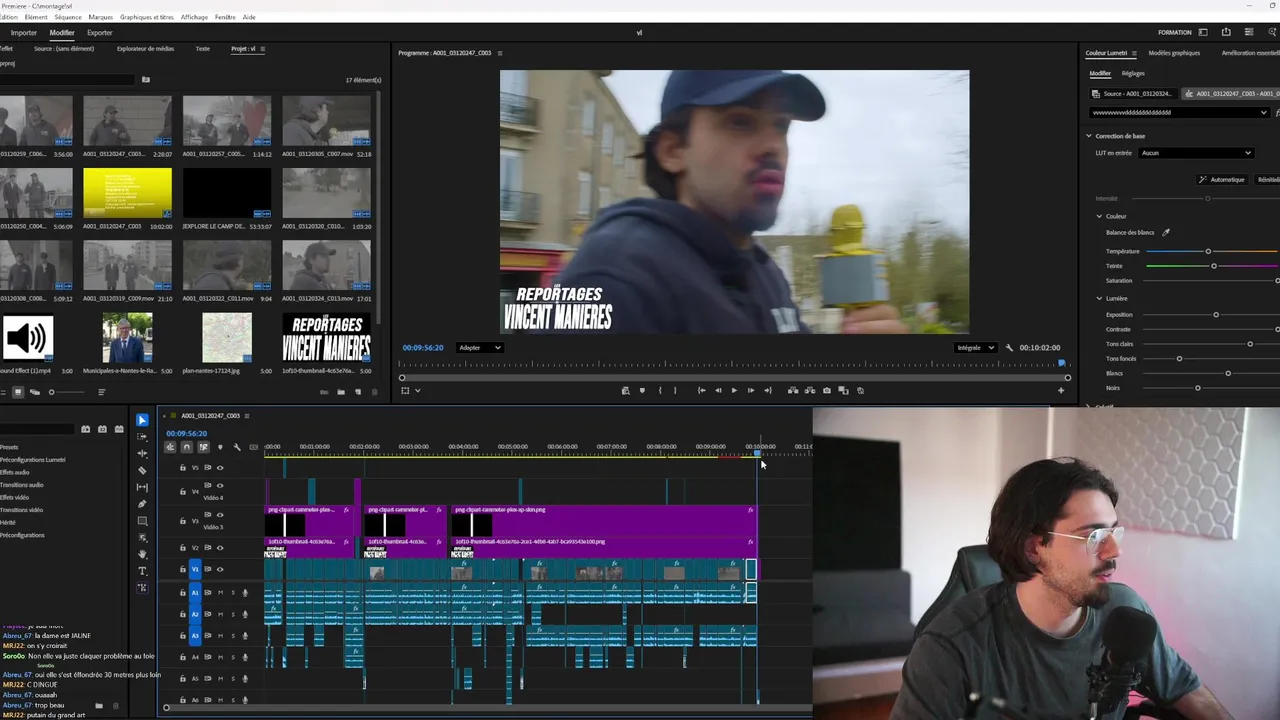
Task: Select the Ripple Edit tool
Action: (142, 454)
